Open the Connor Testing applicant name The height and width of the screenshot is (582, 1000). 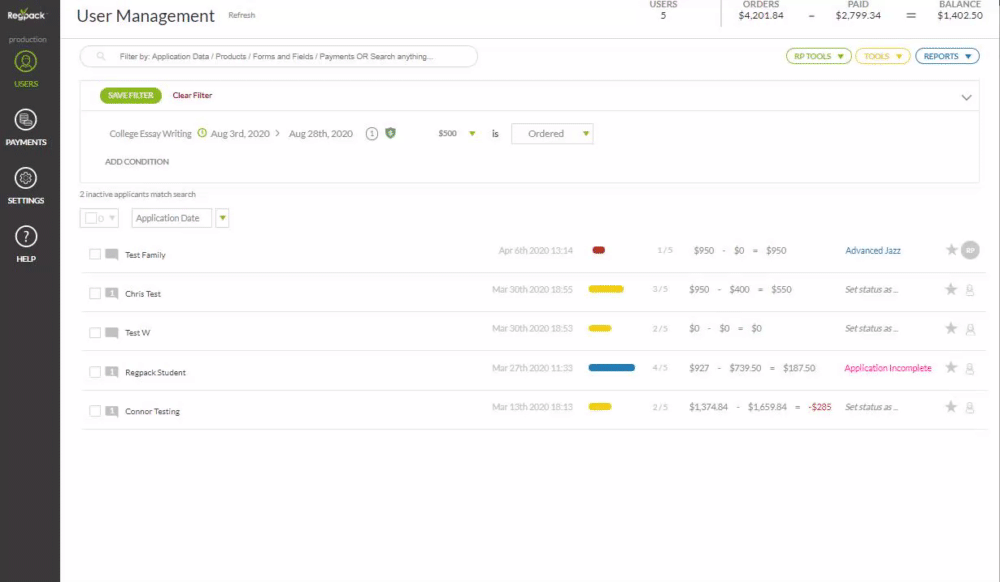152,411
